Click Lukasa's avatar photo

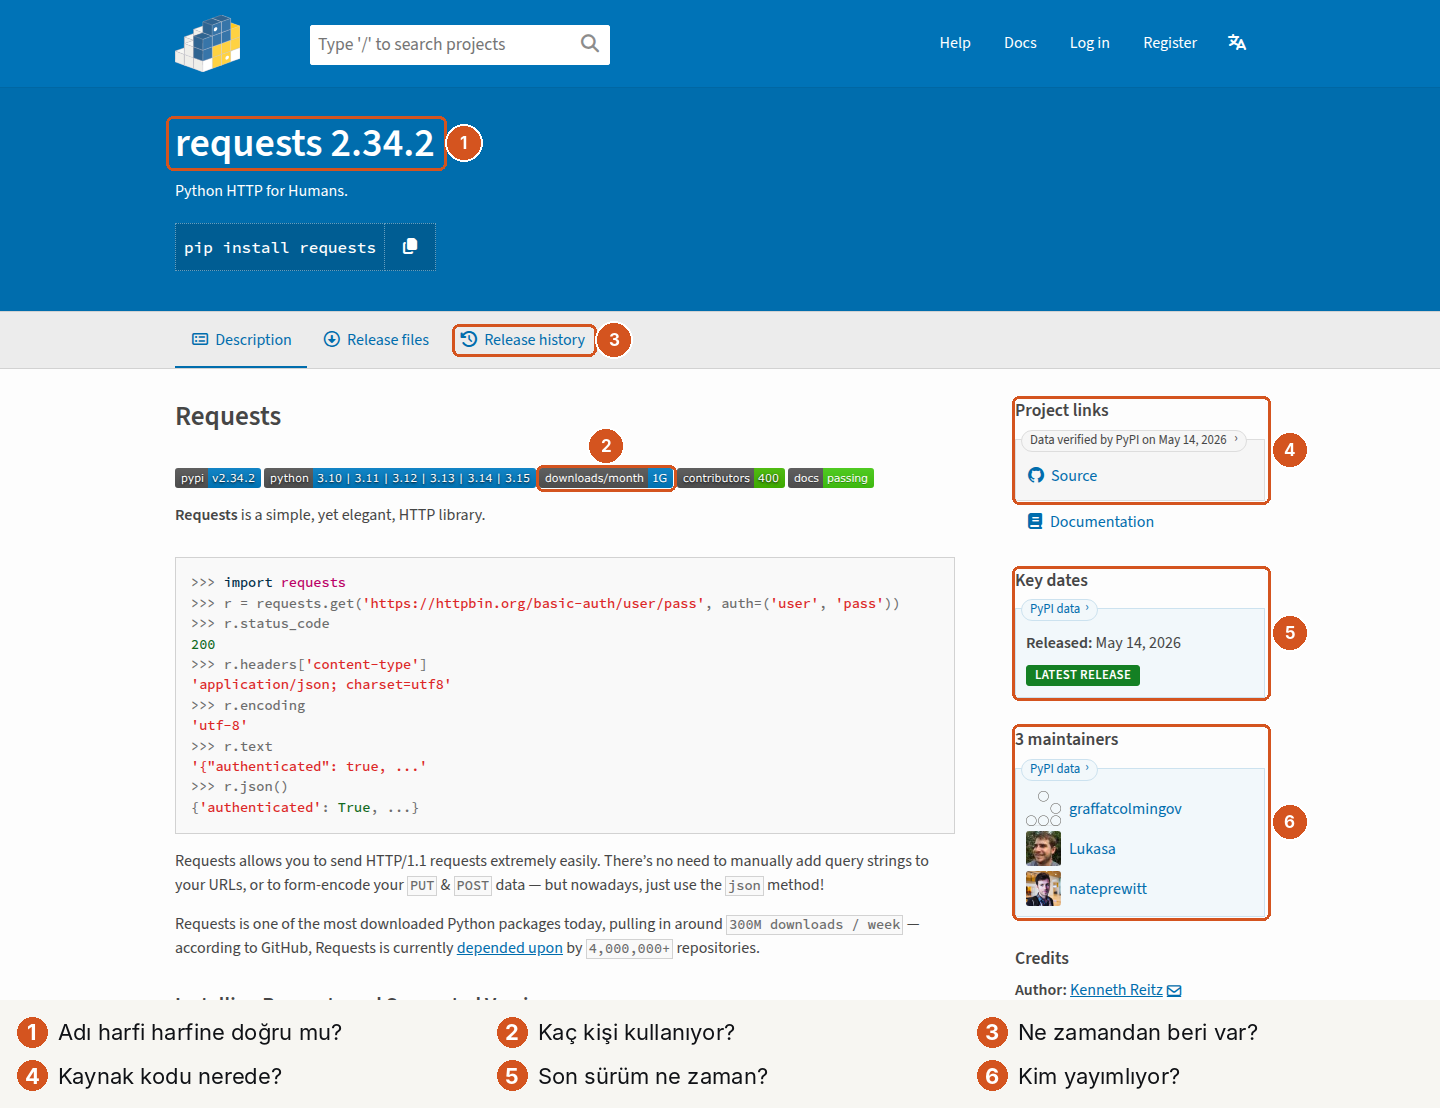coord(1043,848)
